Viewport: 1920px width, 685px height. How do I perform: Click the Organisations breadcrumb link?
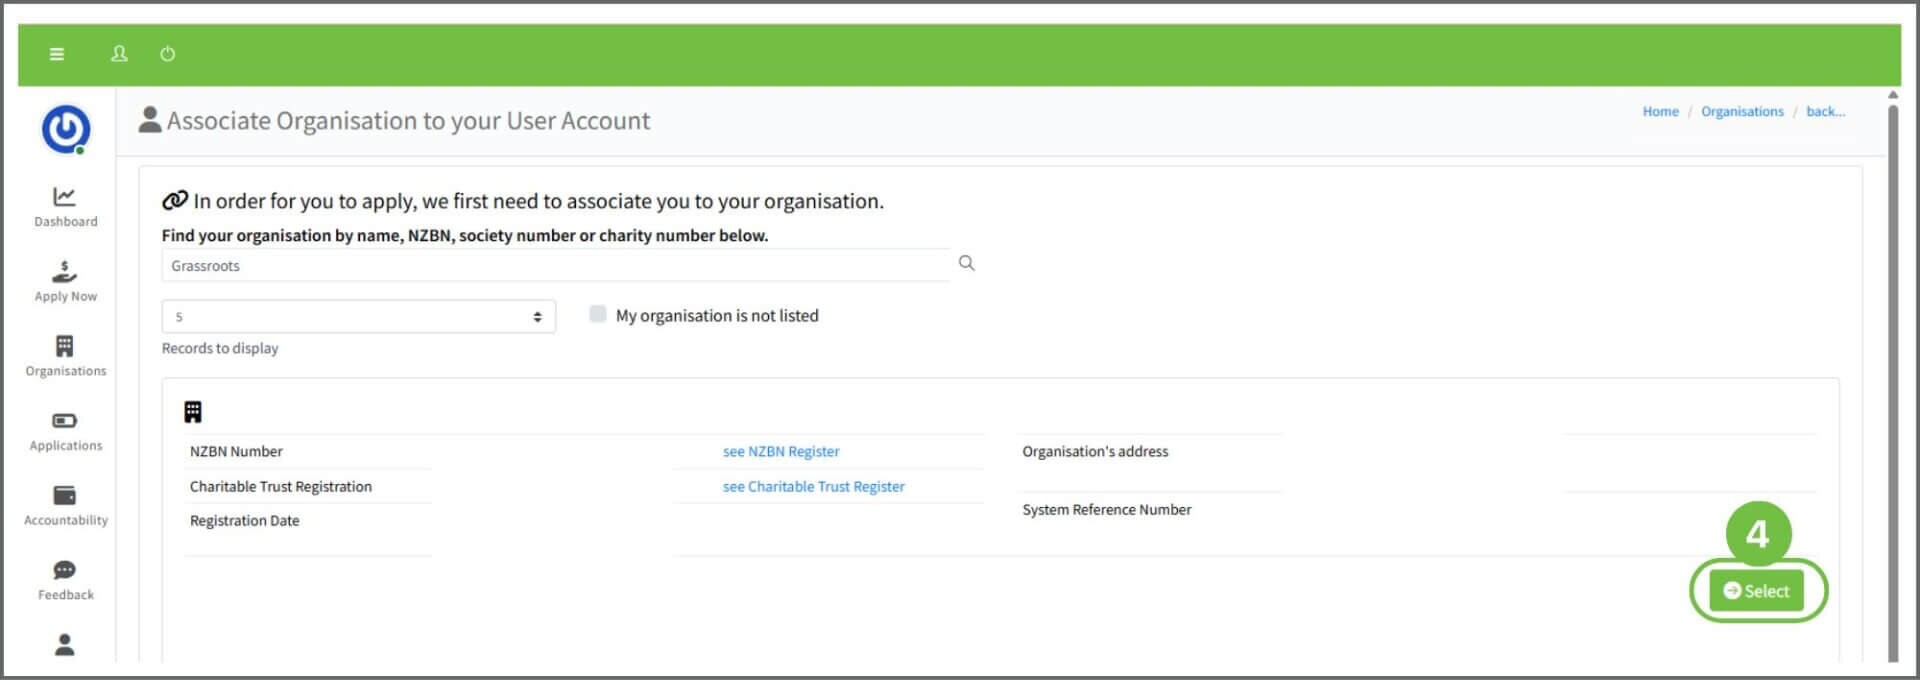(1742, 112)
